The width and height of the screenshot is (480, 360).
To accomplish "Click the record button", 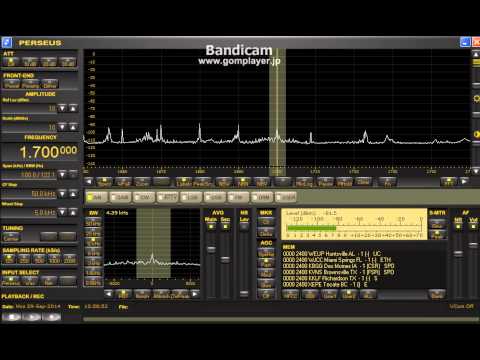I will point(52,317).
